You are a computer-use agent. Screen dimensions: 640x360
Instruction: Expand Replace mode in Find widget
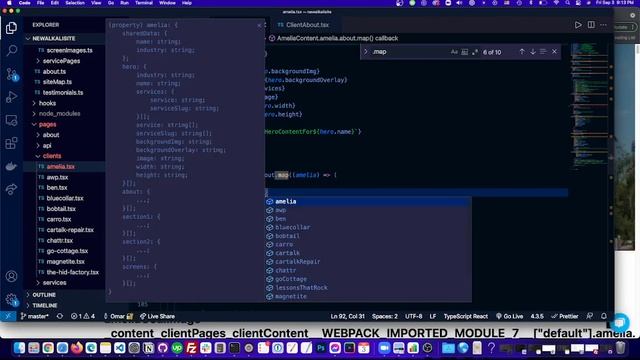pos(366,52)
